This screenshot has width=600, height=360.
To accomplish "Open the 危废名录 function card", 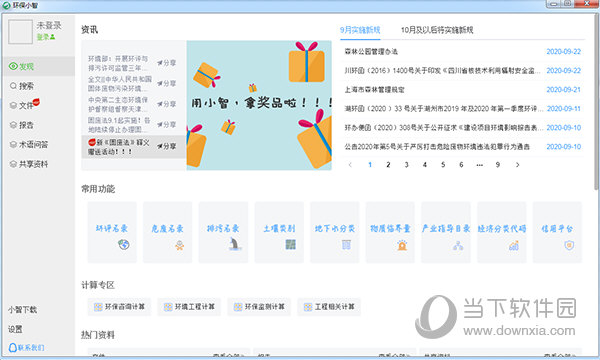I will click(x=168, y=232).
